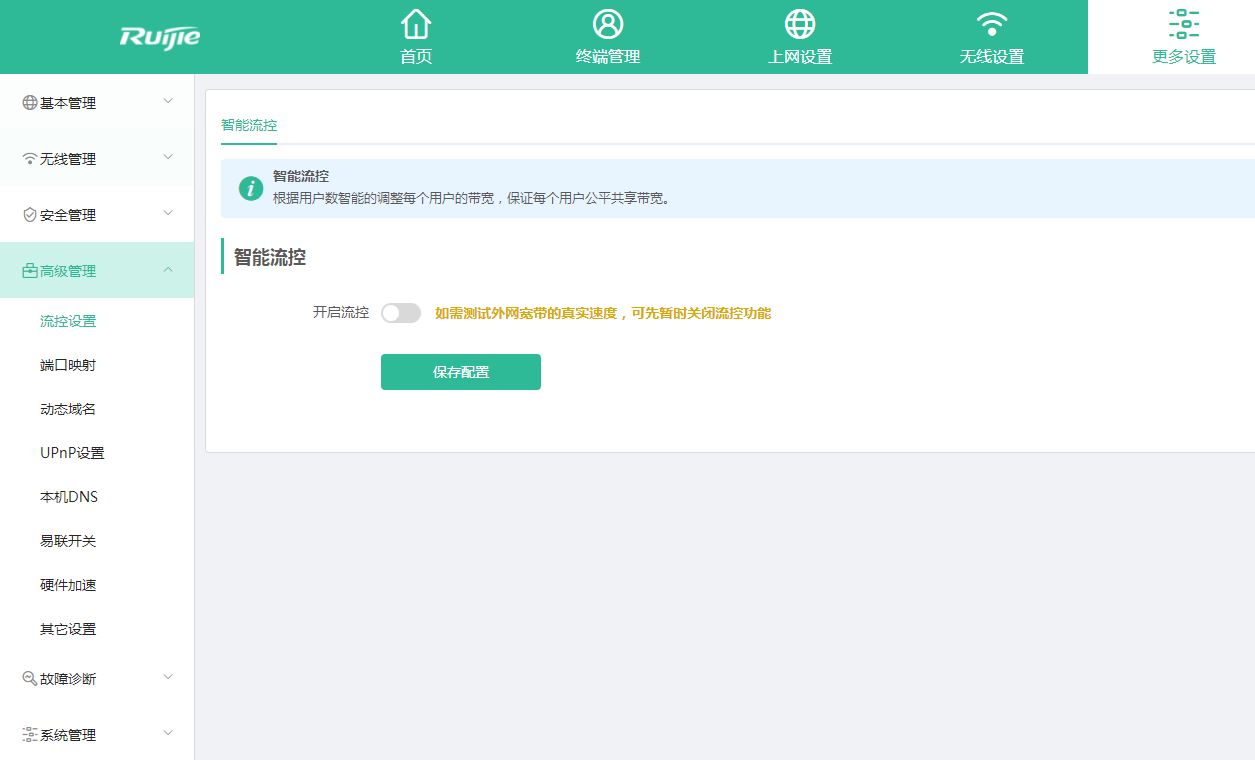The image size is (1255, 760).
Task: Open 无线设置 top nav label
Action: (992, 57)
